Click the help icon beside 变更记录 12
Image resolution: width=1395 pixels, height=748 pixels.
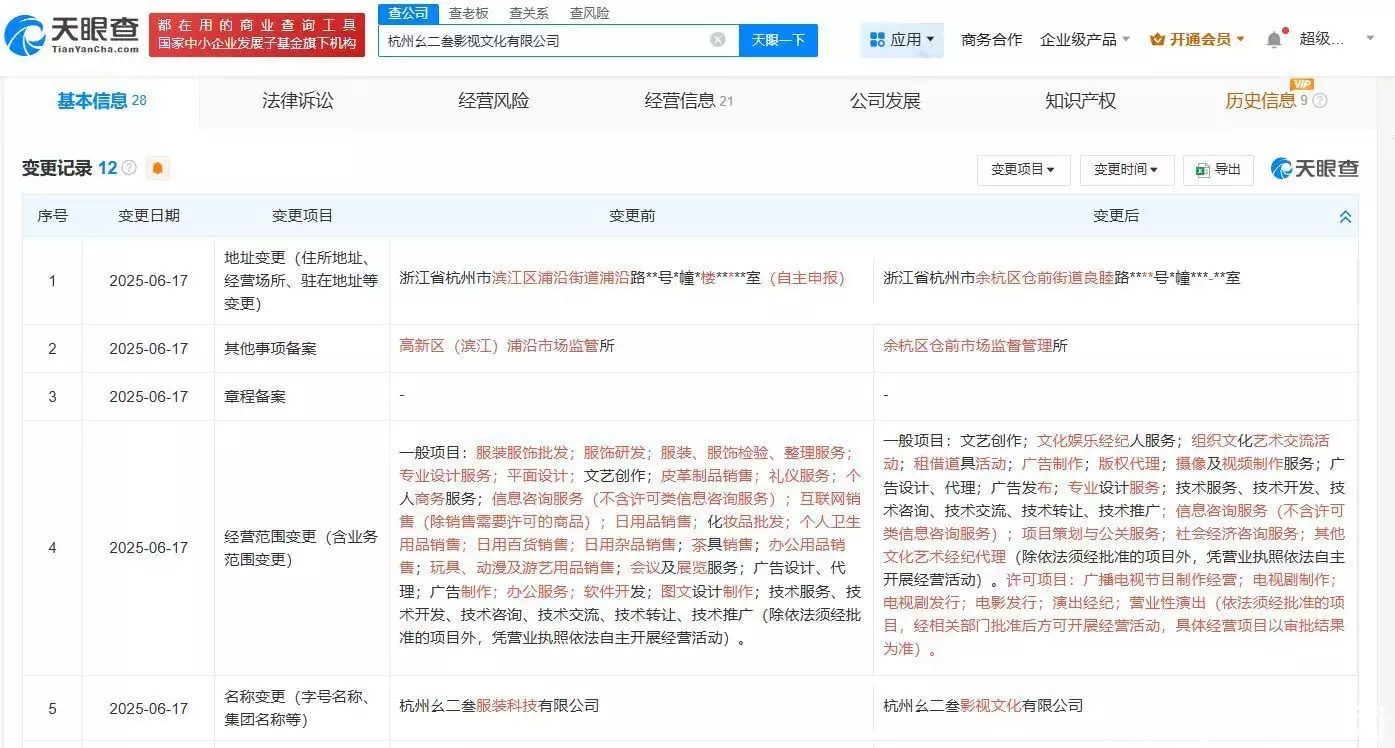point(129,168)
